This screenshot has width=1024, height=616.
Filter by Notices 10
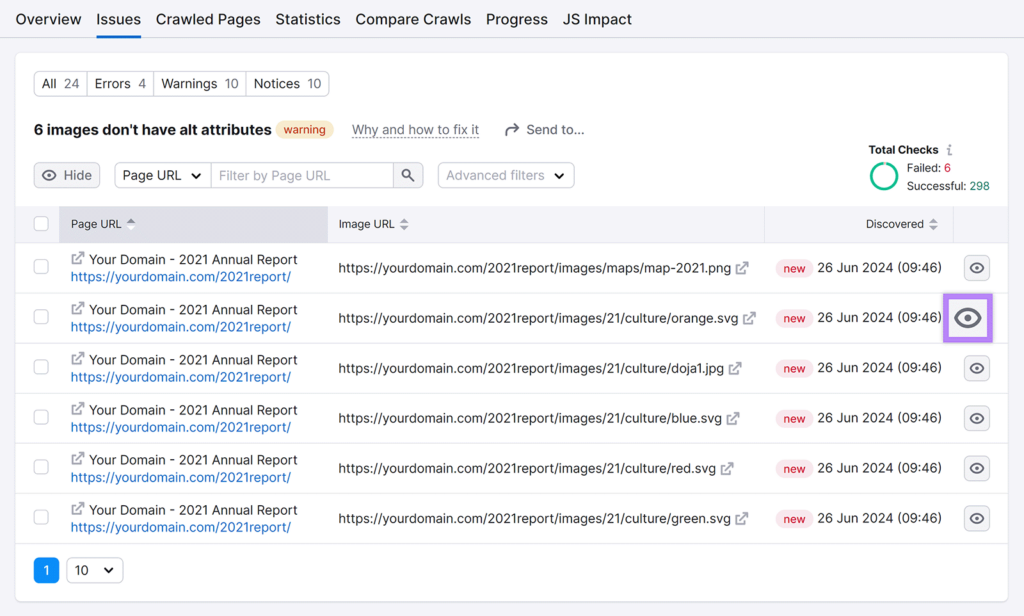(x=287, y=84)
